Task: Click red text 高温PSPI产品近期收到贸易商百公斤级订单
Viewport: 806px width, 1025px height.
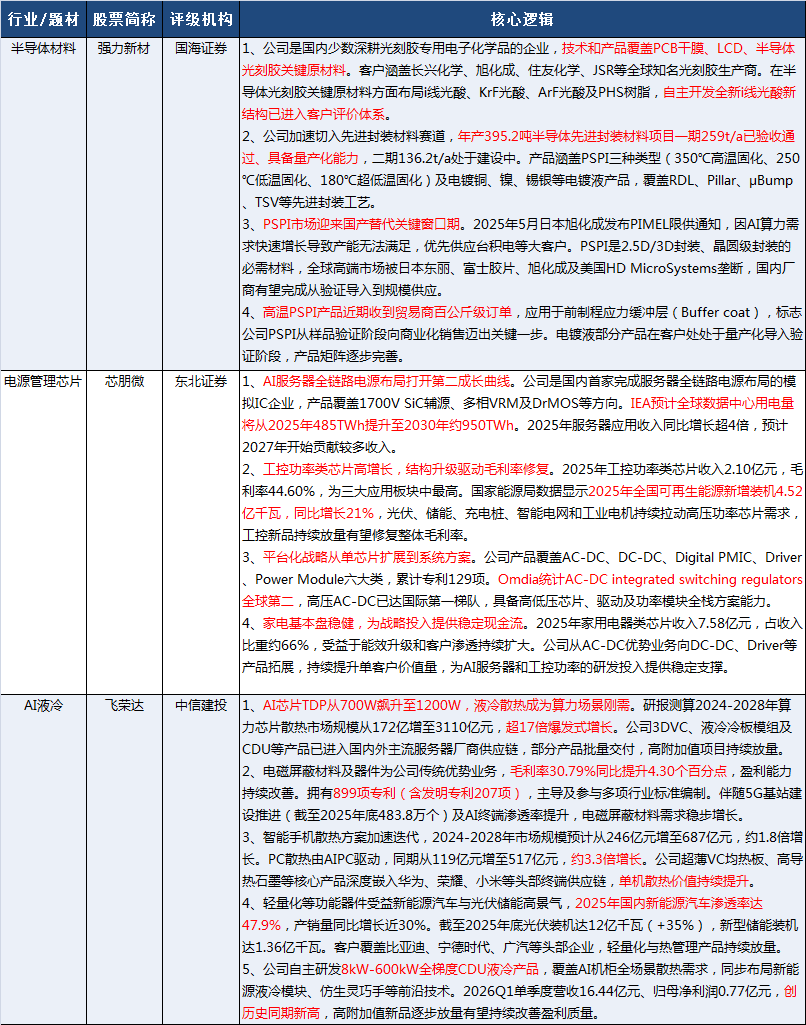Action: (x=387, y=312)
